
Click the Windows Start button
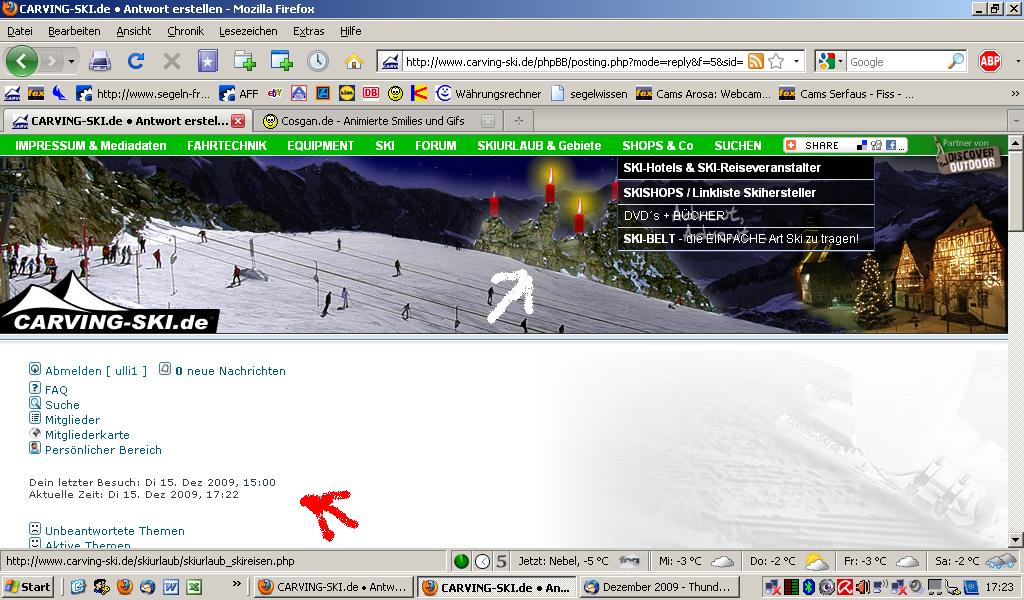(28, 587)
